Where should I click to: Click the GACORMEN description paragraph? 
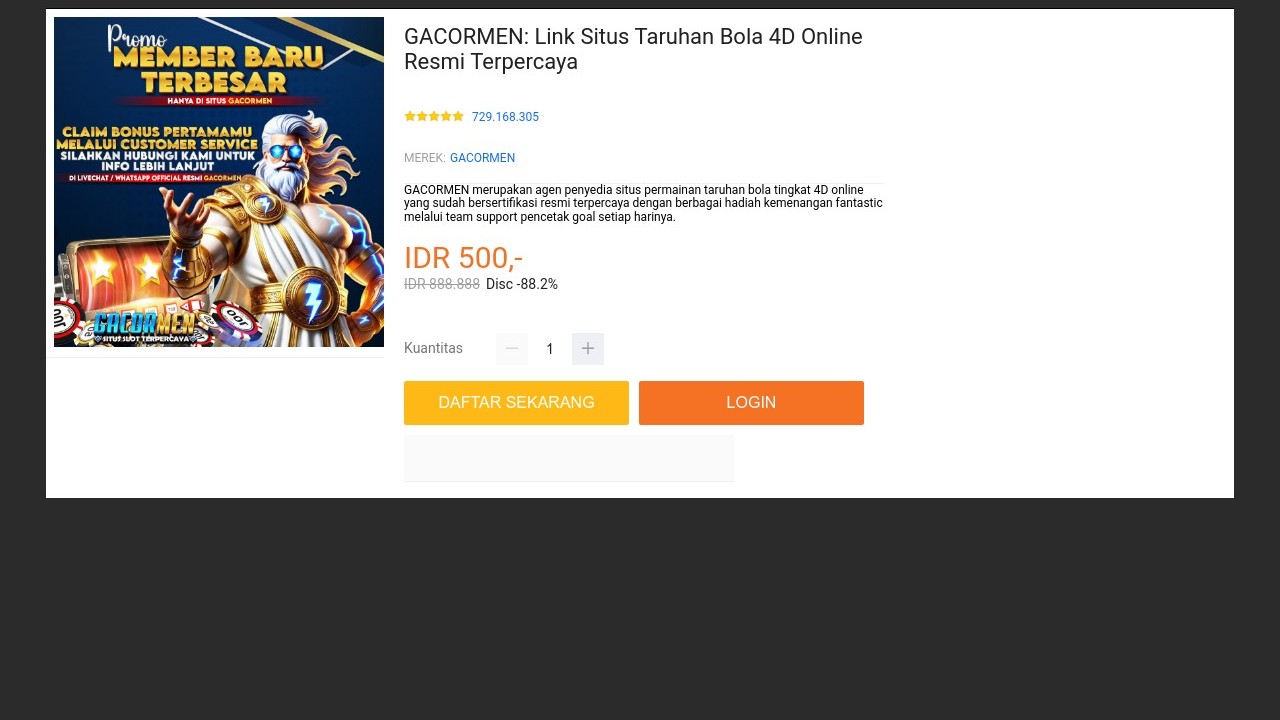[x=643, y=203]
